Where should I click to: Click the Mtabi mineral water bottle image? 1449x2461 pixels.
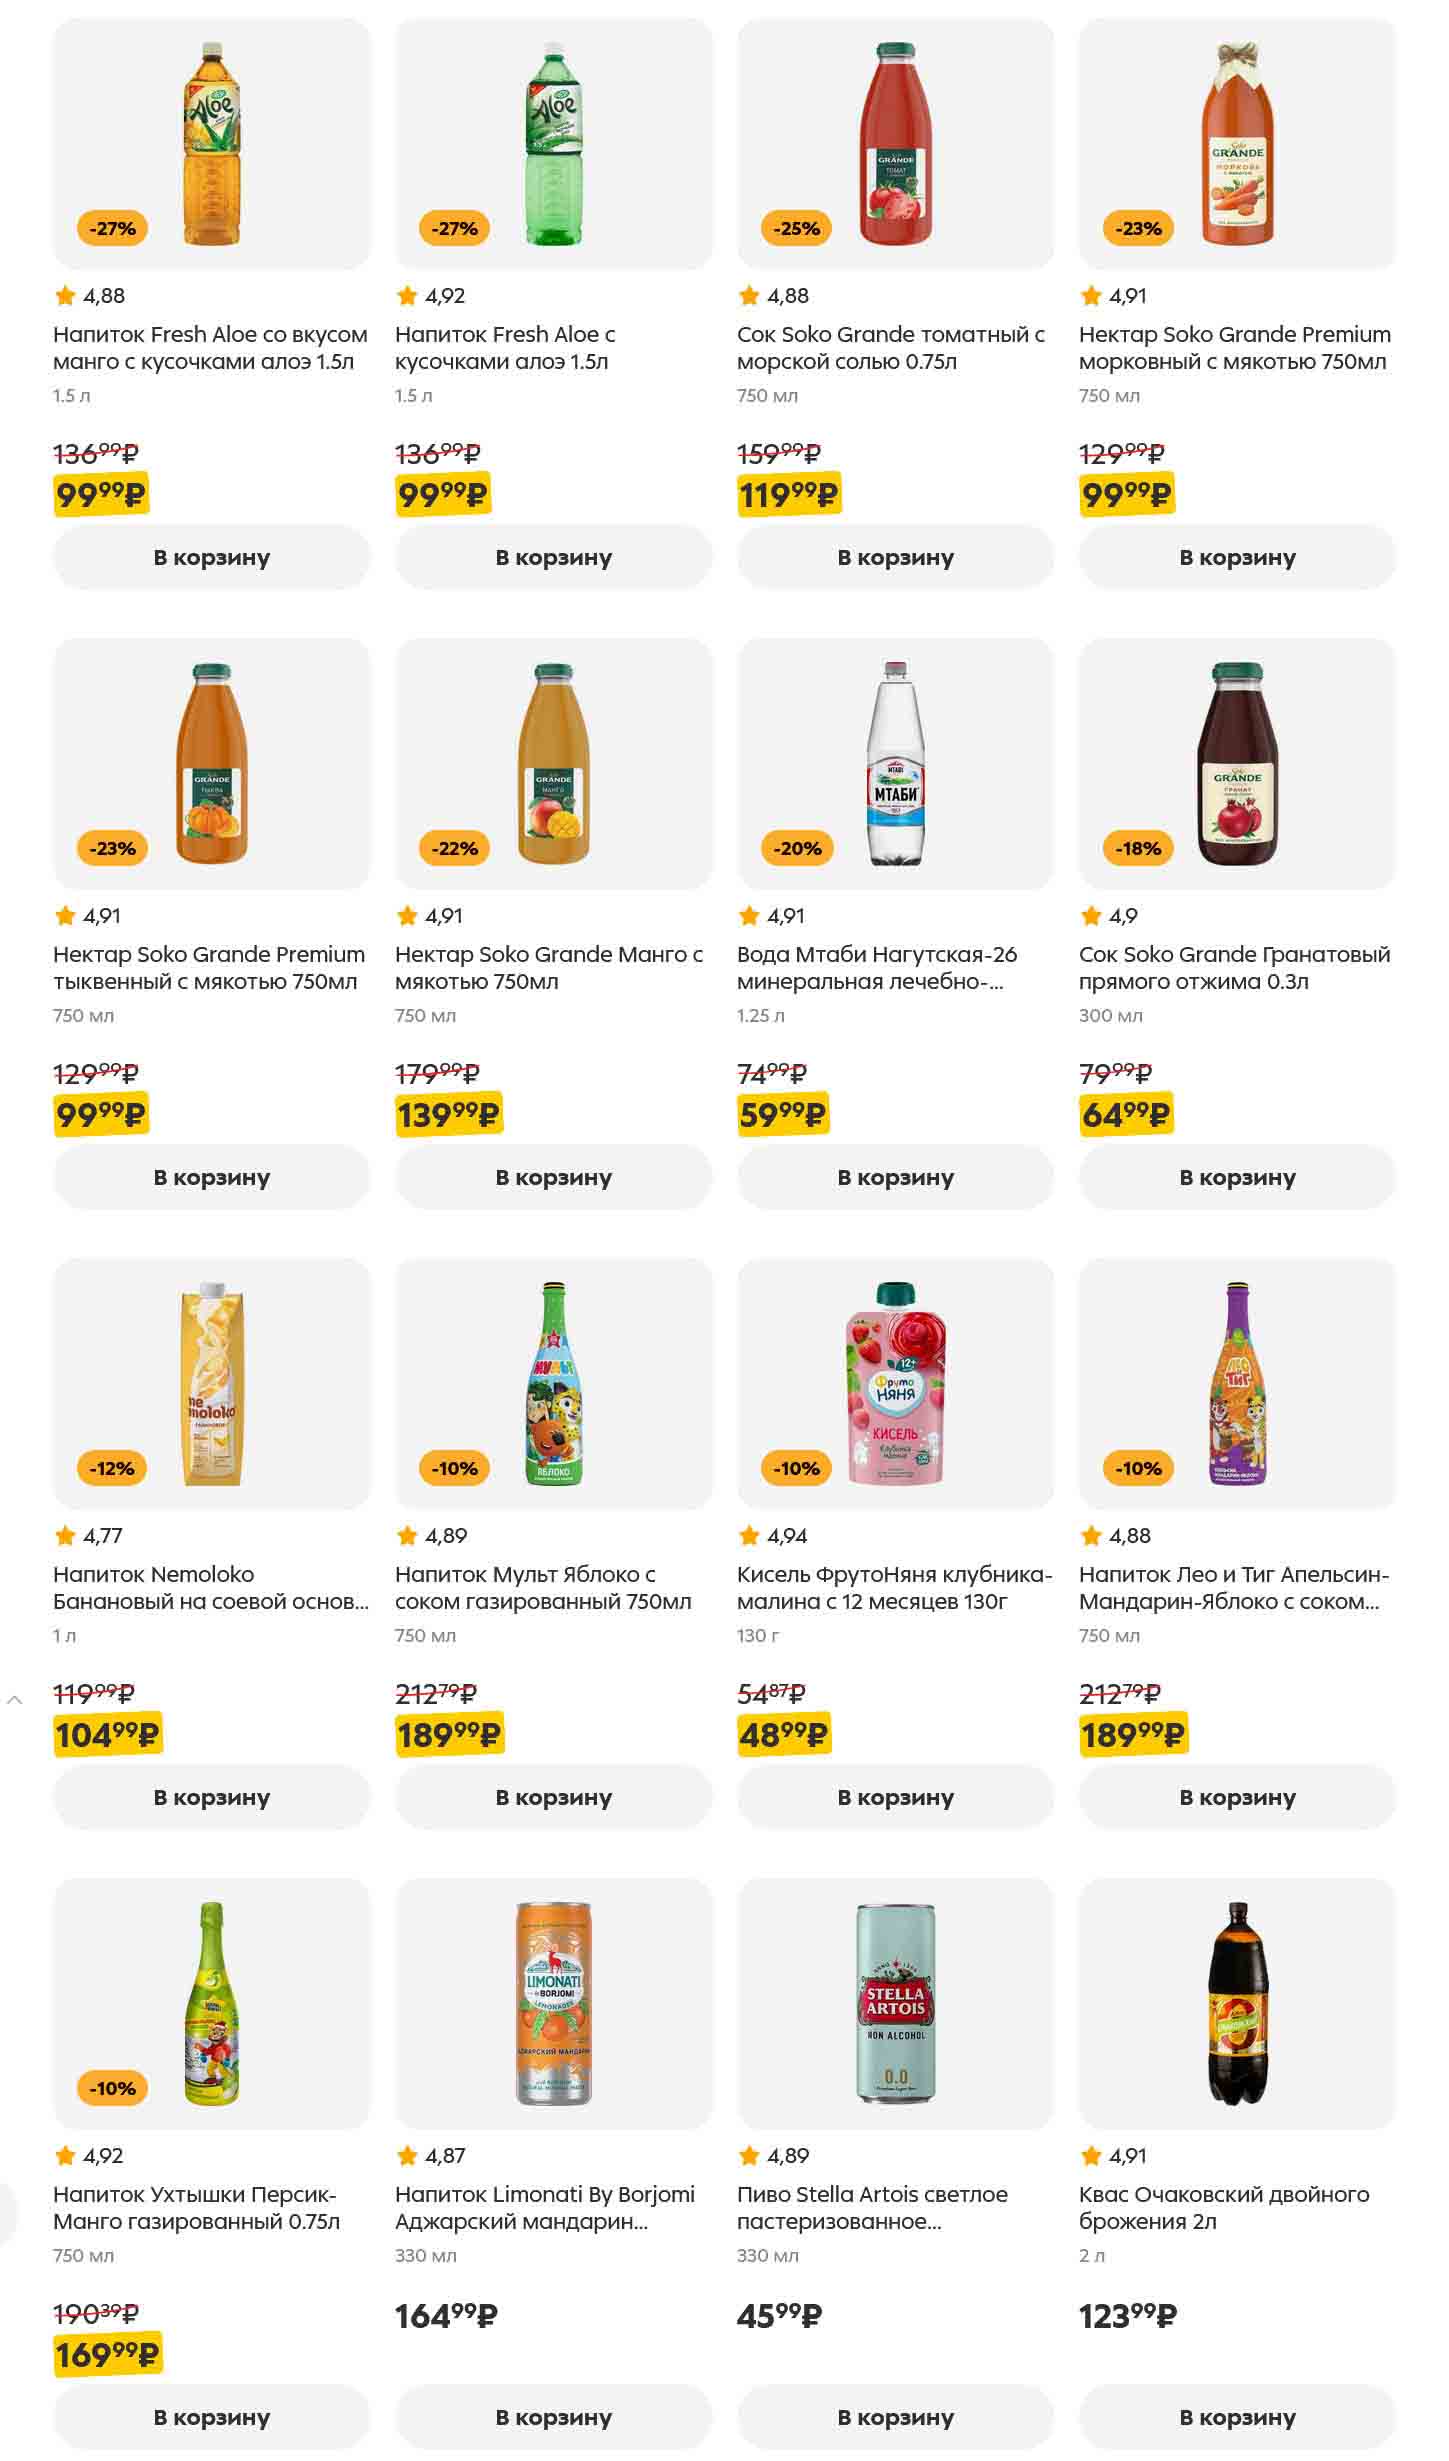895,763
